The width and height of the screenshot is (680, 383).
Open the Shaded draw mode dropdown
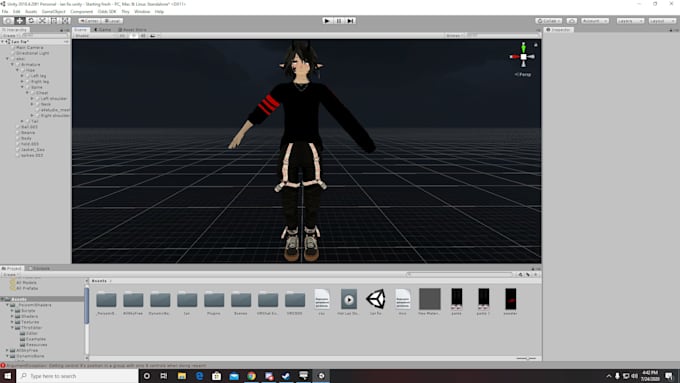click(x=95, y=36)
